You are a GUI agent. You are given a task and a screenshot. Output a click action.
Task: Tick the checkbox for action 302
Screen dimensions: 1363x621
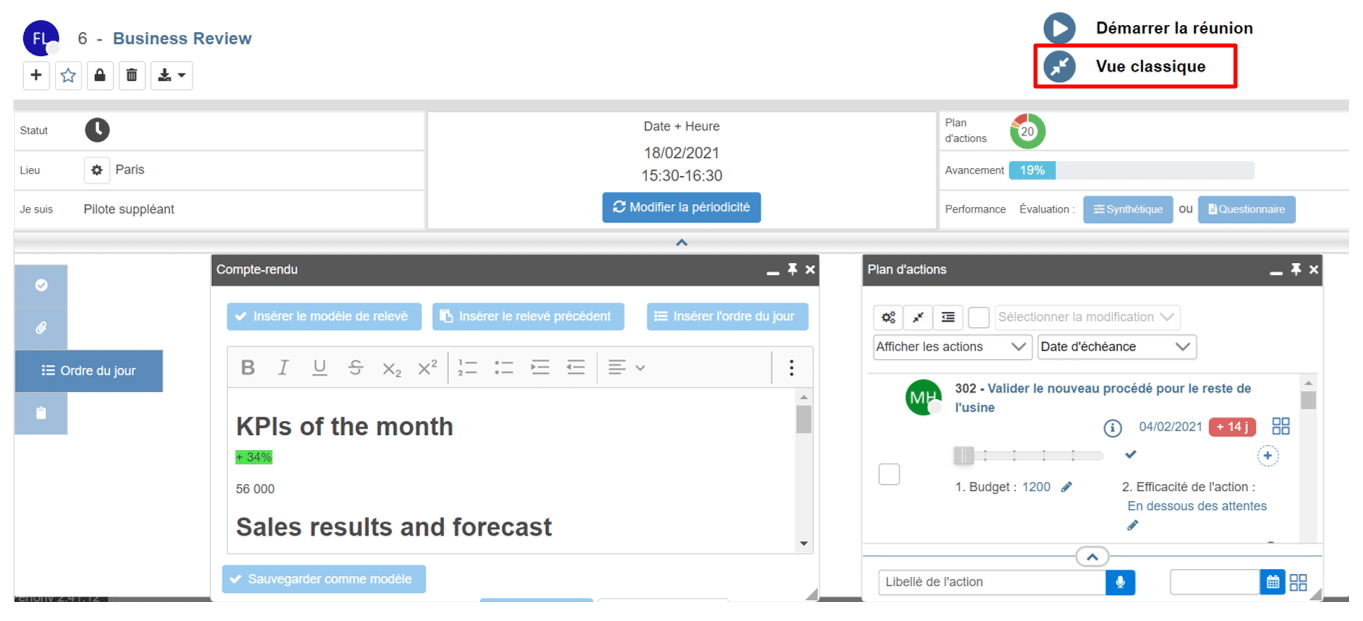889,475
